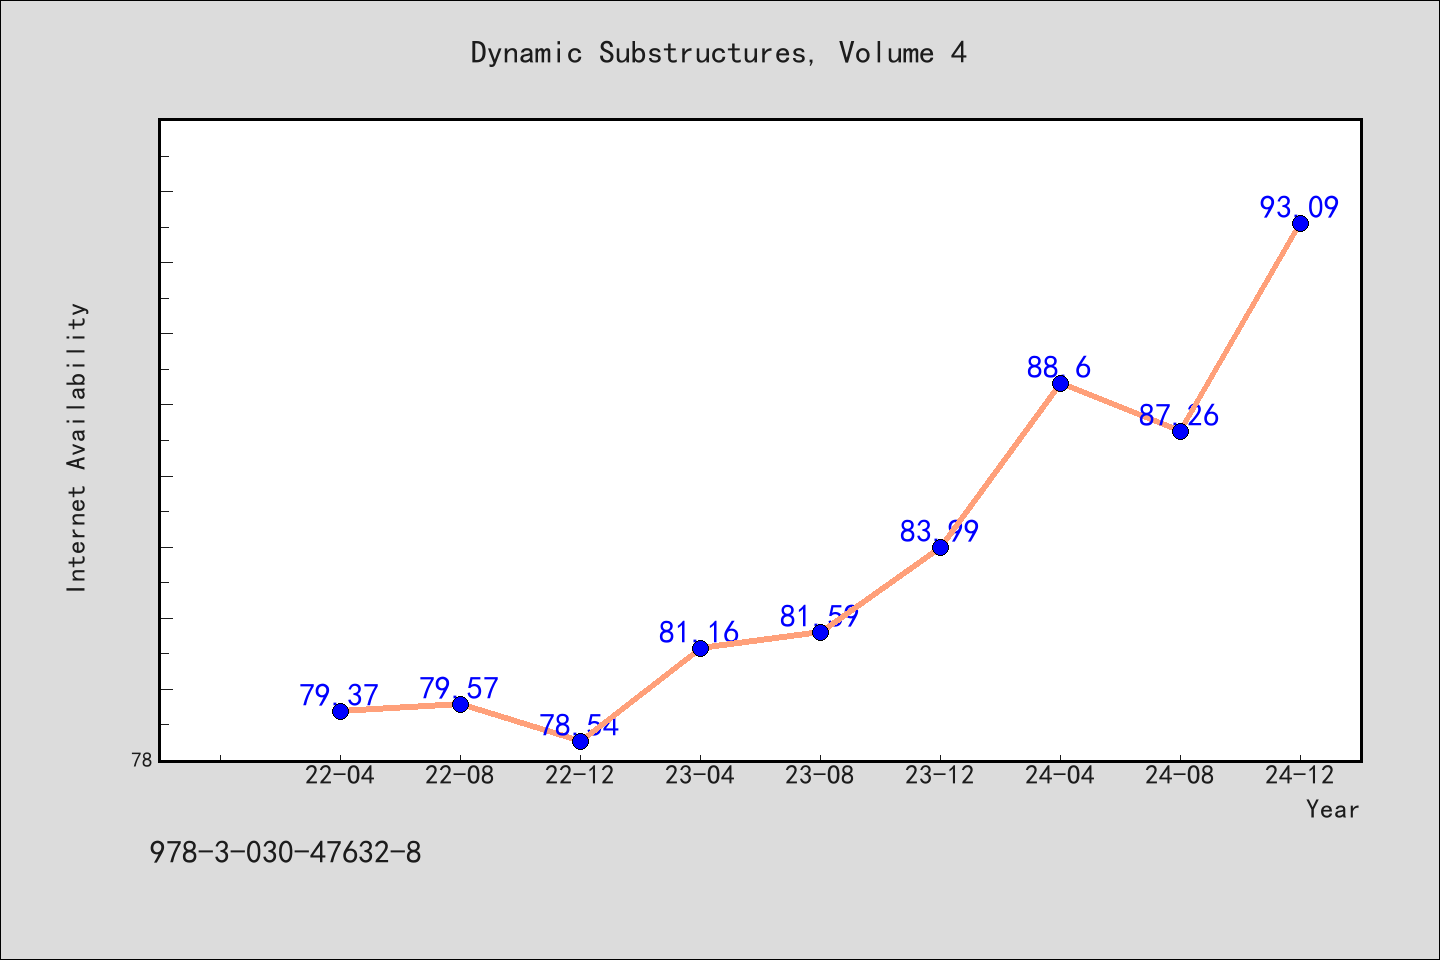Click the data point labeled 87.26
1440x960 pixels.
tap(1180, 431)
